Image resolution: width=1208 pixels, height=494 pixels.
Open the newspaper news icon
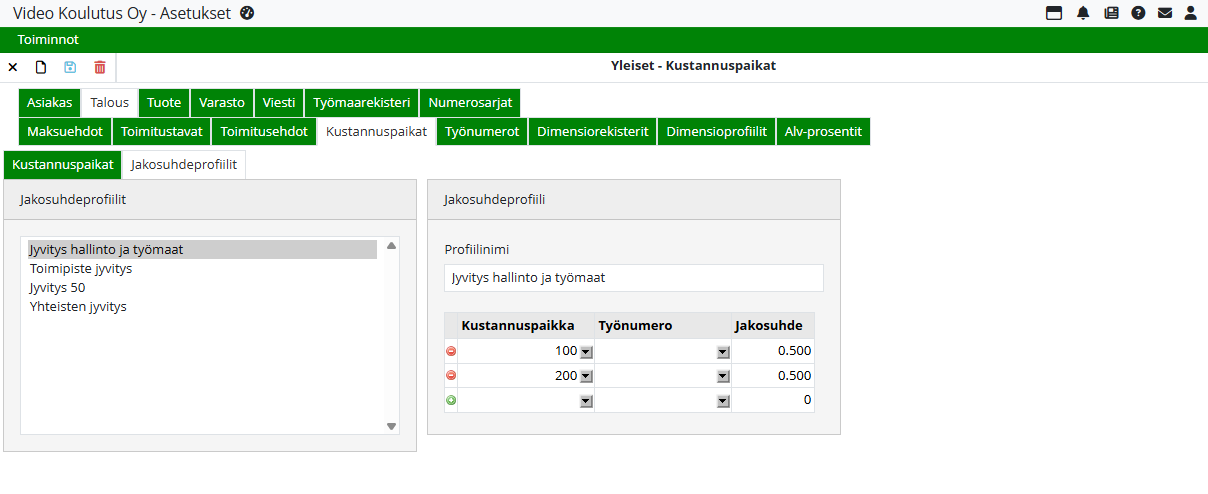pos(1111,13)
